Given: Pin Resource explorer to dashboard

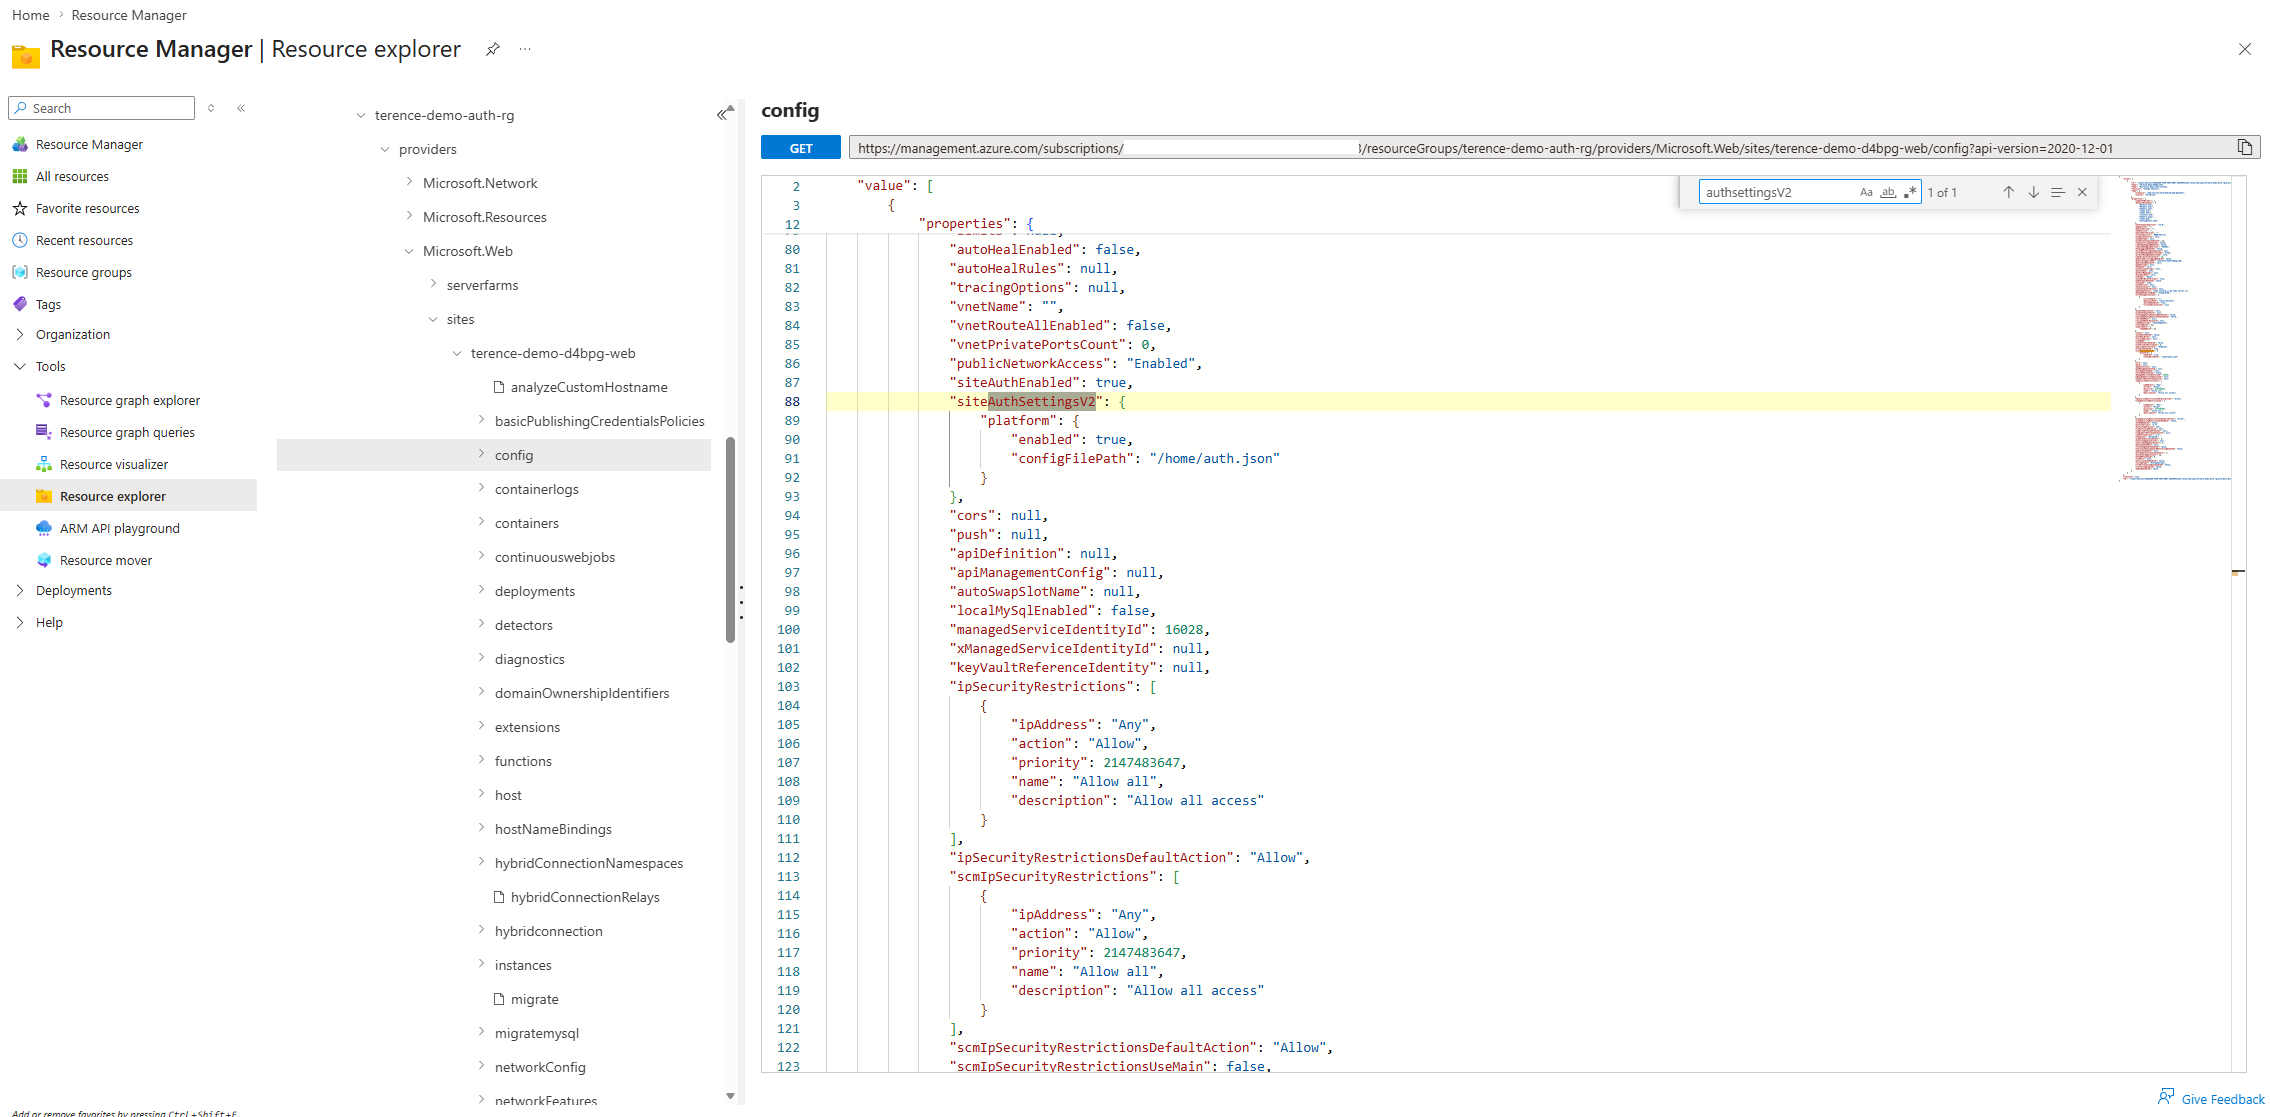Looking at the screenshot, I should (x=492, y=49).
